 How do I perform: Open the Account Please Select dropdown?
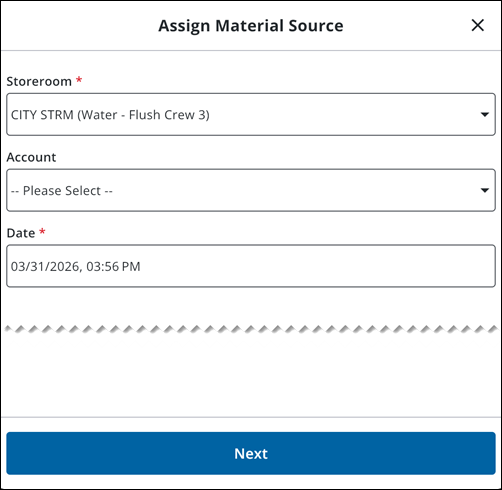(x=251, y=190)
